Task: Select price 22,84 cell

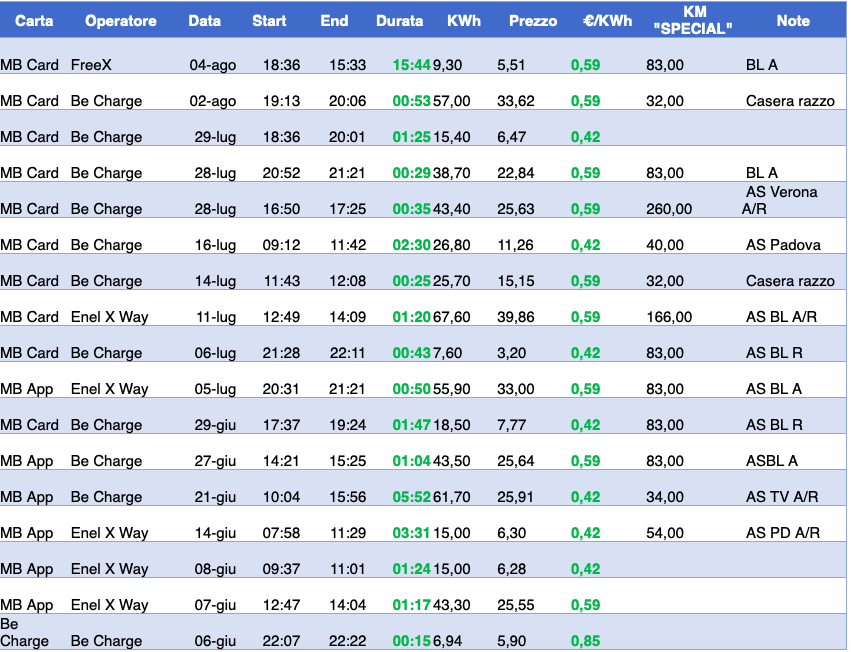Action: 516,173
